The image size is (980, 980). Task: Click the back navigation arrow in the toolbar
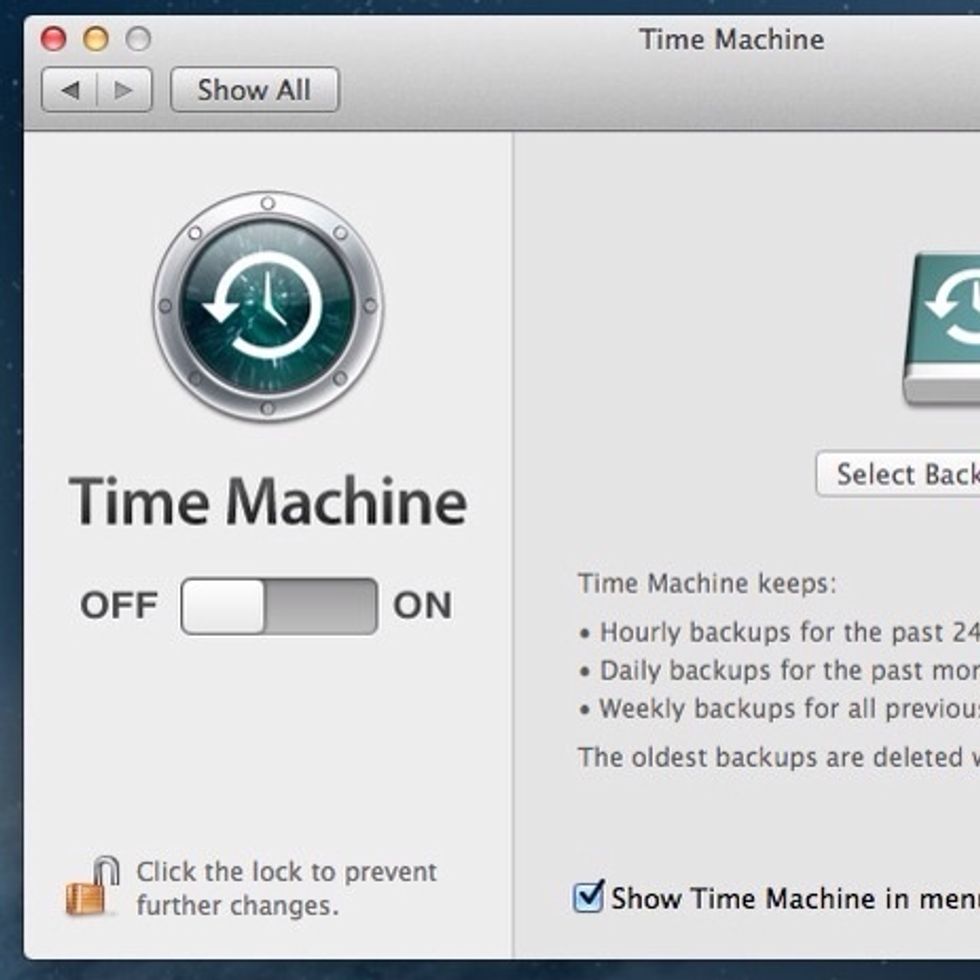coord(68,90)
